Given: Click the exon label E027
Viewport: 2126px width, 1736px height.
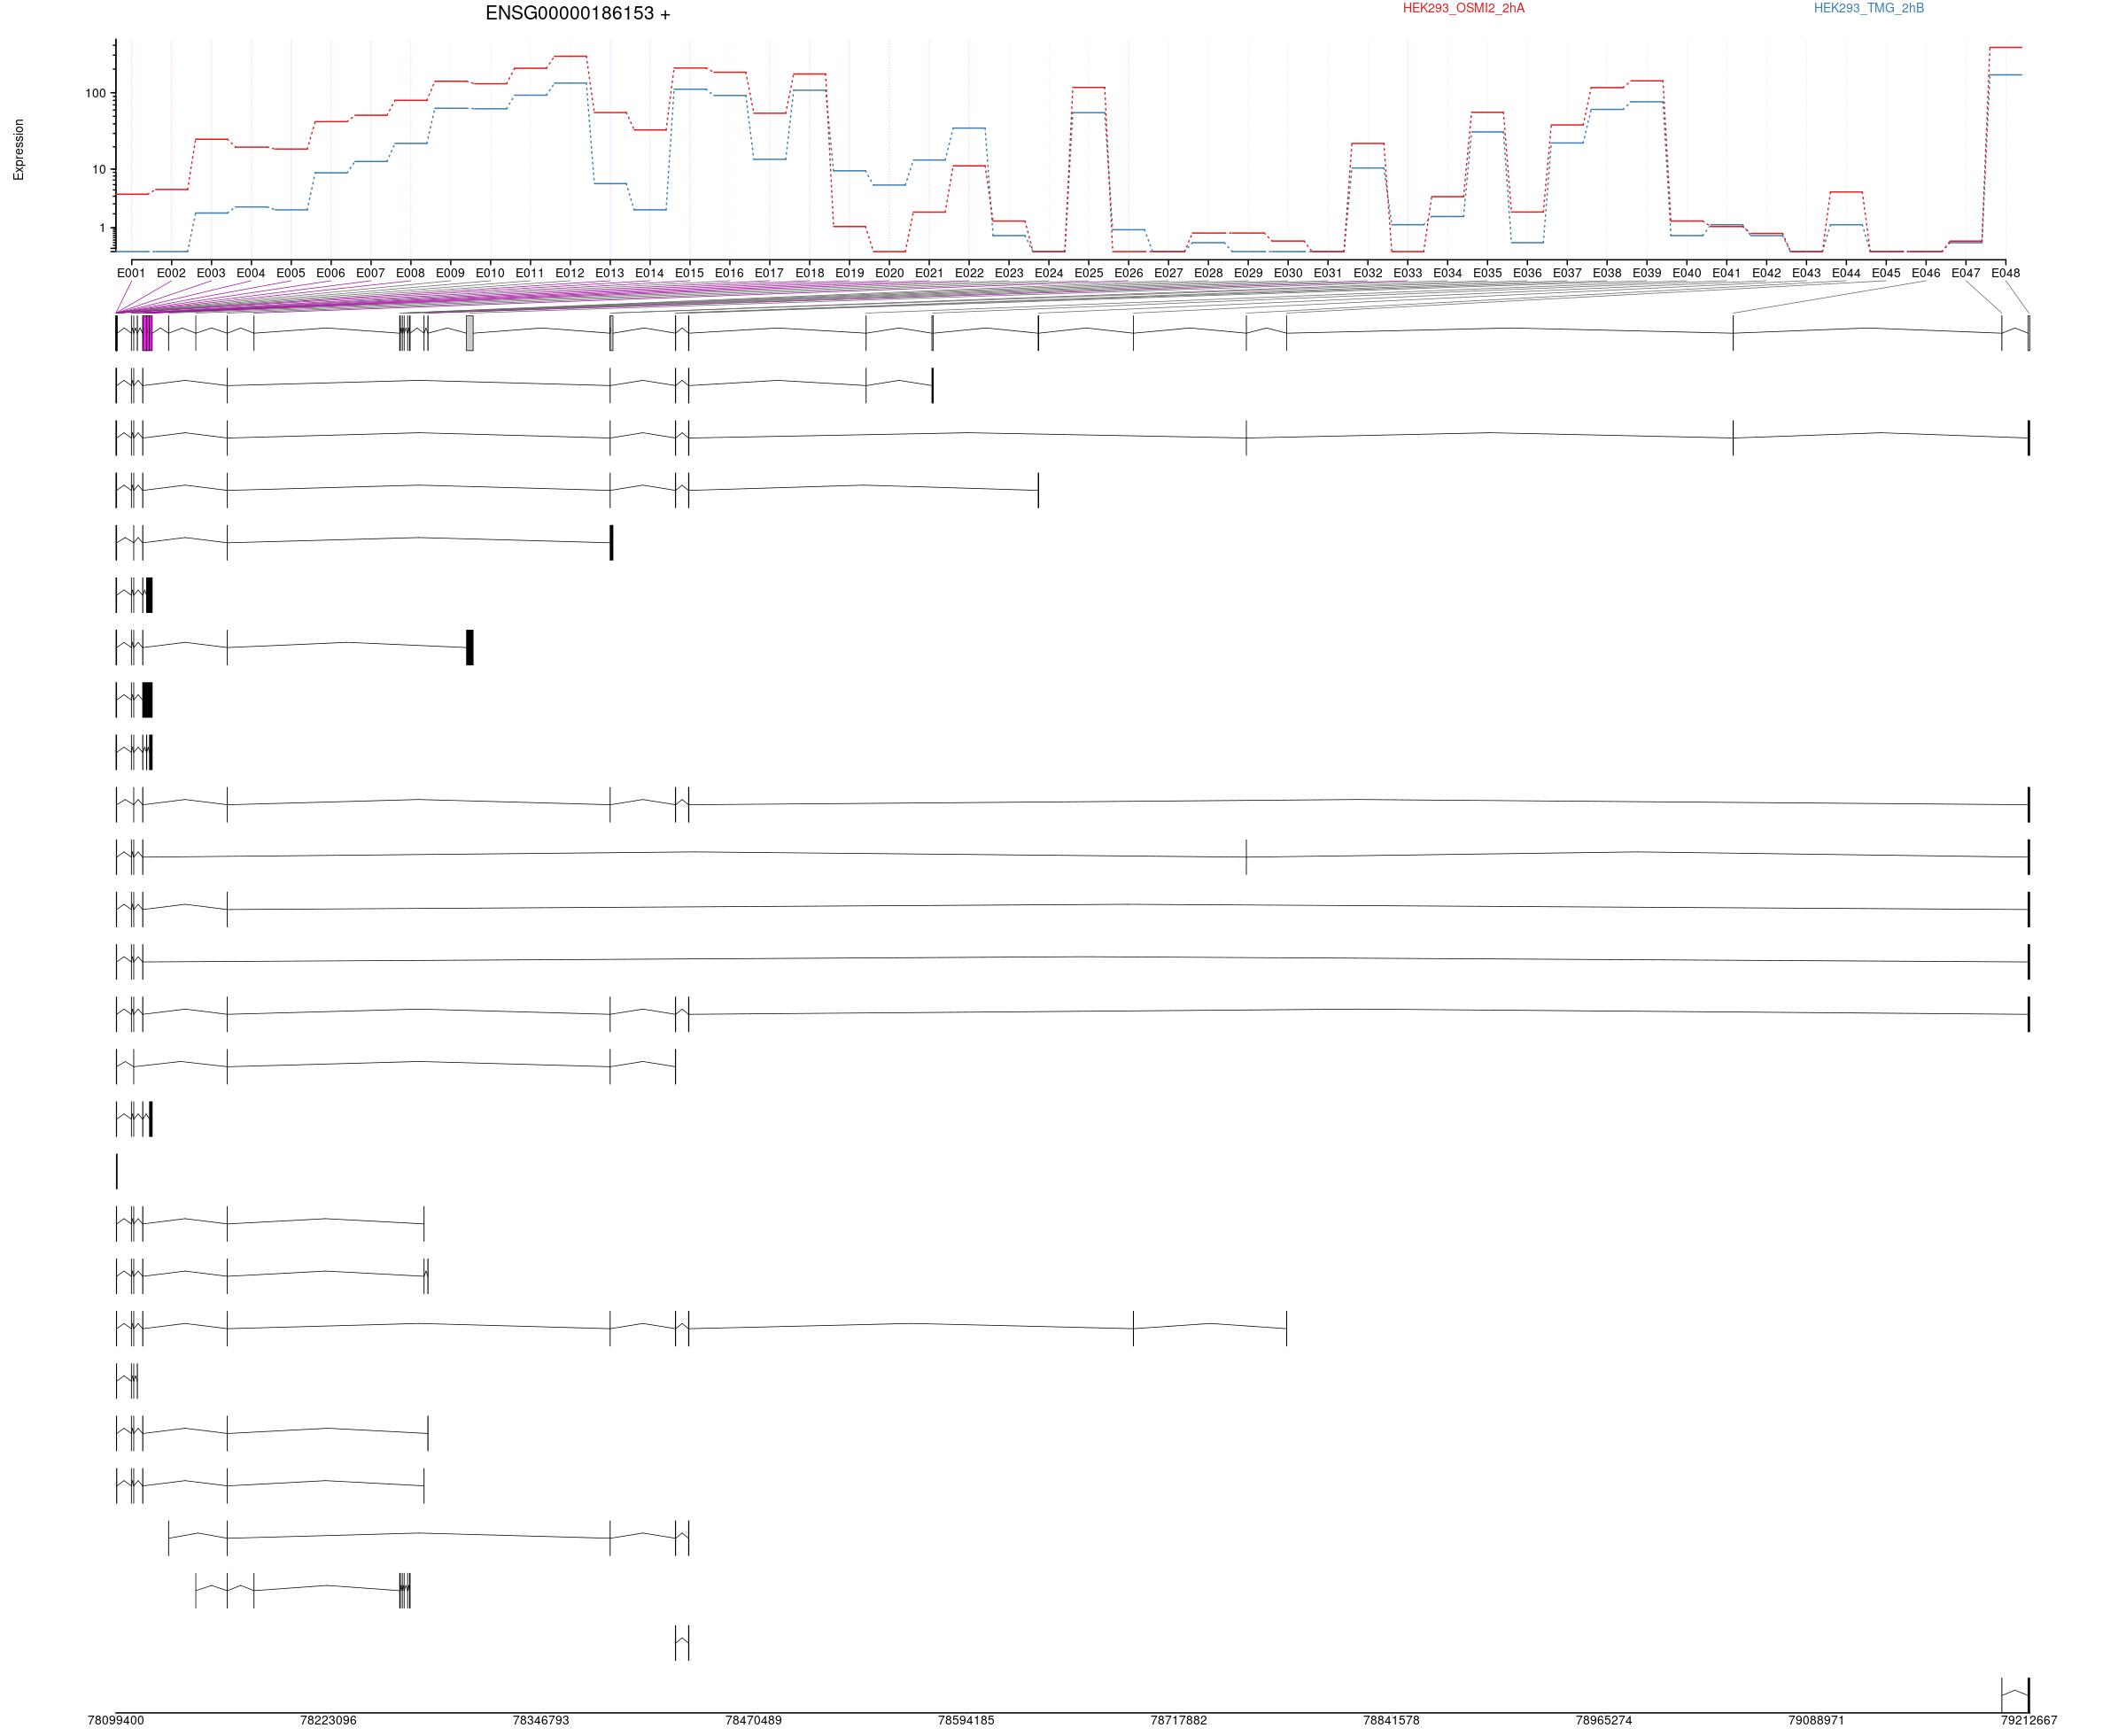Looking at the screenshot, I should [1168, 273].
